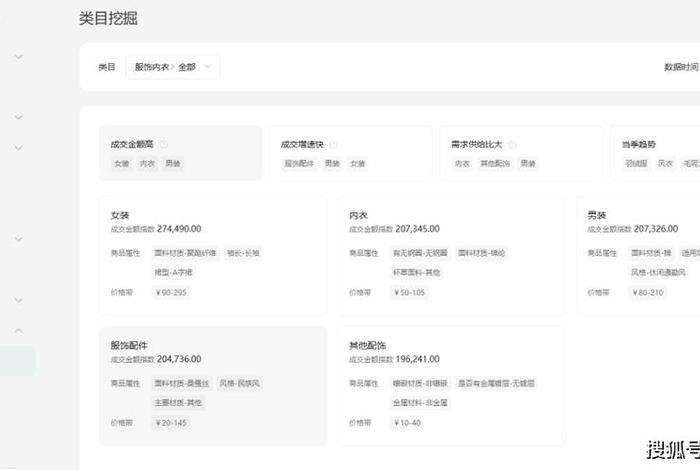Screen dimensions: 700x470
Task: Click the 内衣 tag under 成交金额高
Action: click(147, 164)
